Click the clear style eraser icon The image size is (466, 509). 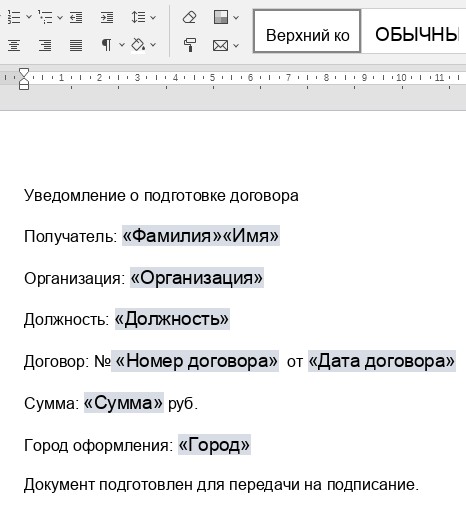click(190, 17)
